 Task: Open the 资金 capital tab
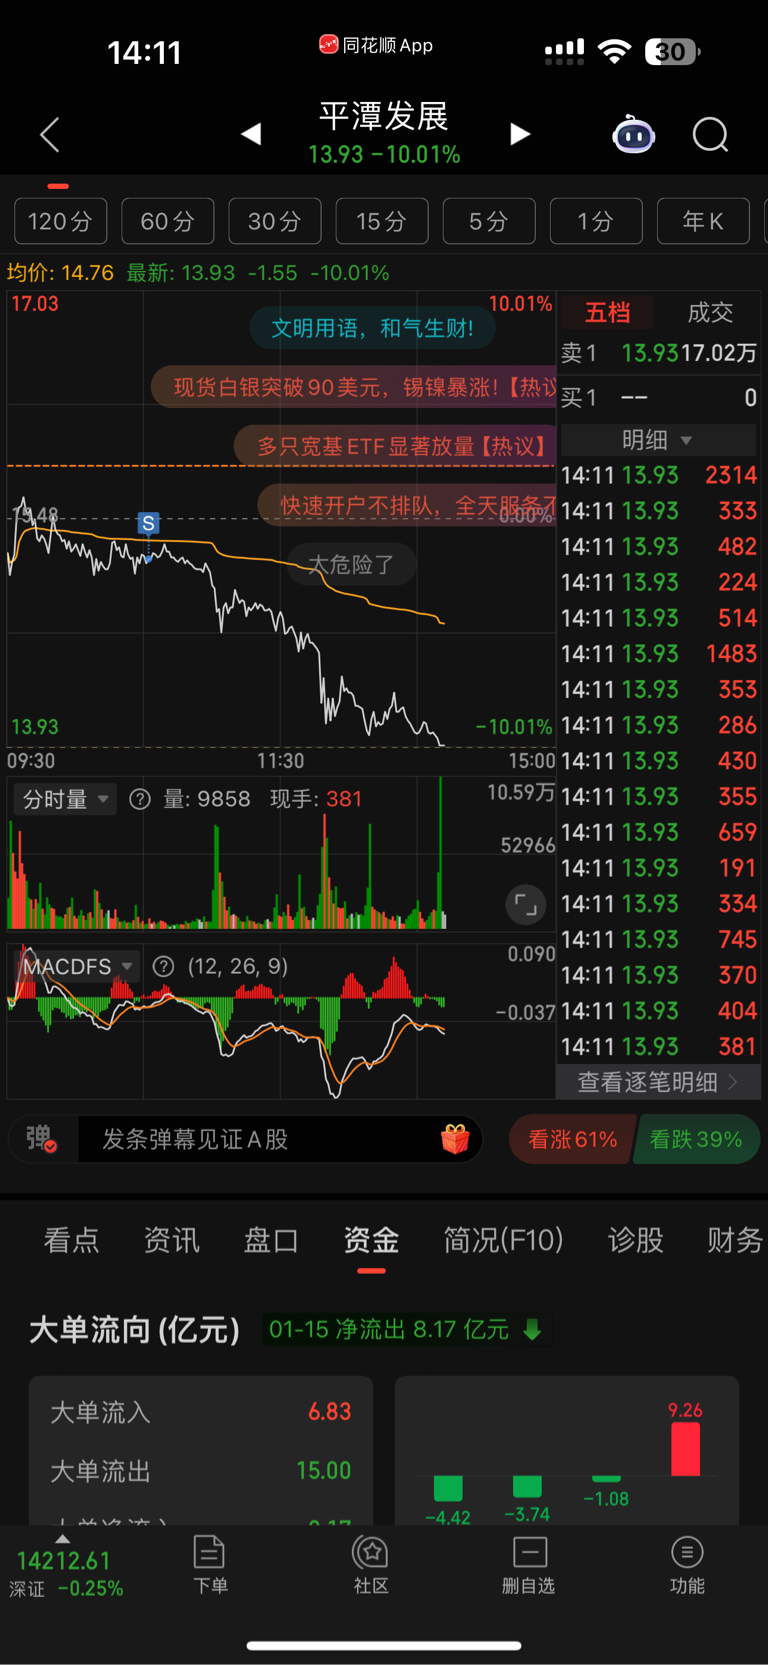pos(371,1241)
